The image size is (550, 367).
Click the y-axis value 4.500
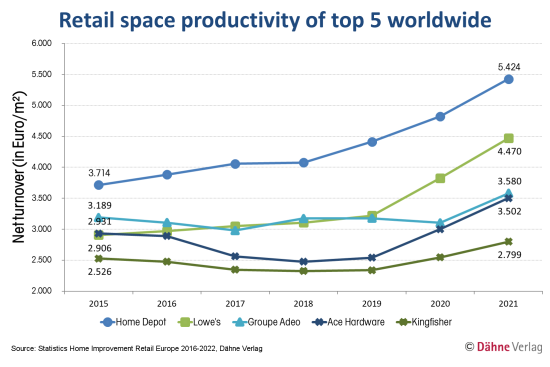pyautogui.click(x=41, y=136)
